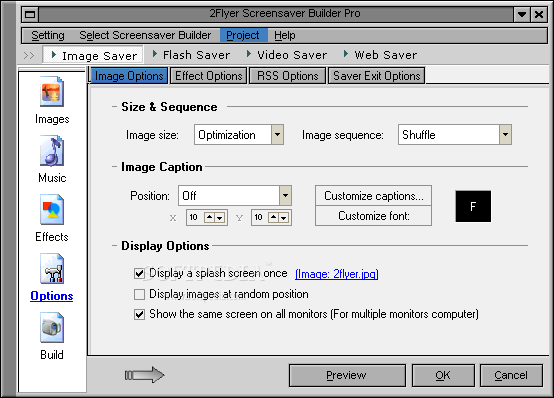This screenshot has height=398, width=554.
Task: Open the caption Position dropdown
Action: coord(285,195)
